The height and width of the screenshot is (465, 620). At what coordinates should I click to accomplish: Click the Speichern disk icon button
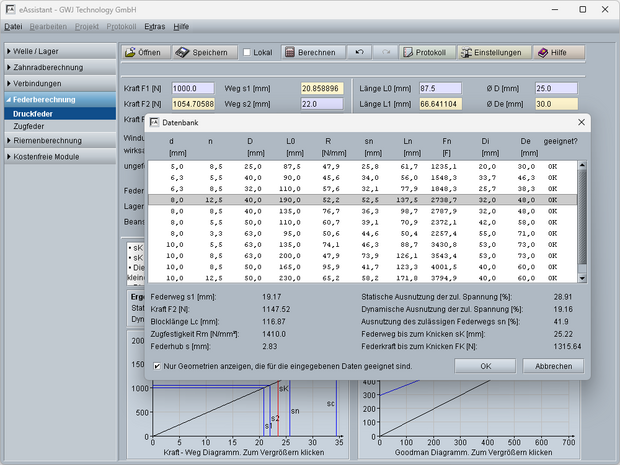203,52
